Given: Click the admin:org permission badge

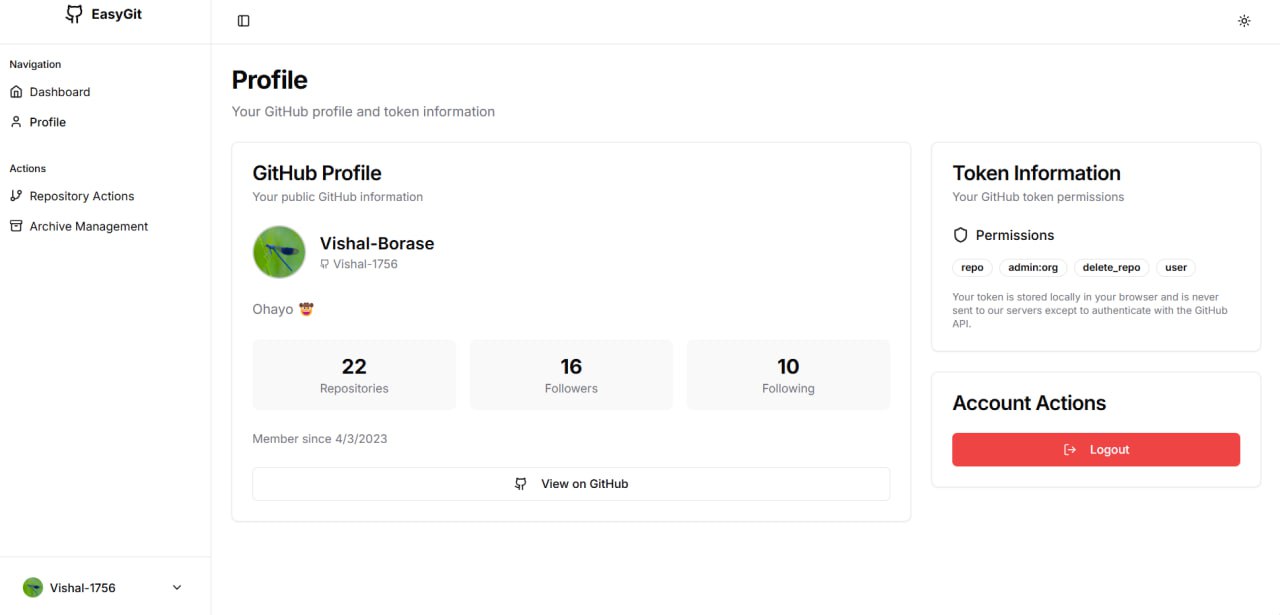Looking at the screenshot, I should tap(1033, 268).
